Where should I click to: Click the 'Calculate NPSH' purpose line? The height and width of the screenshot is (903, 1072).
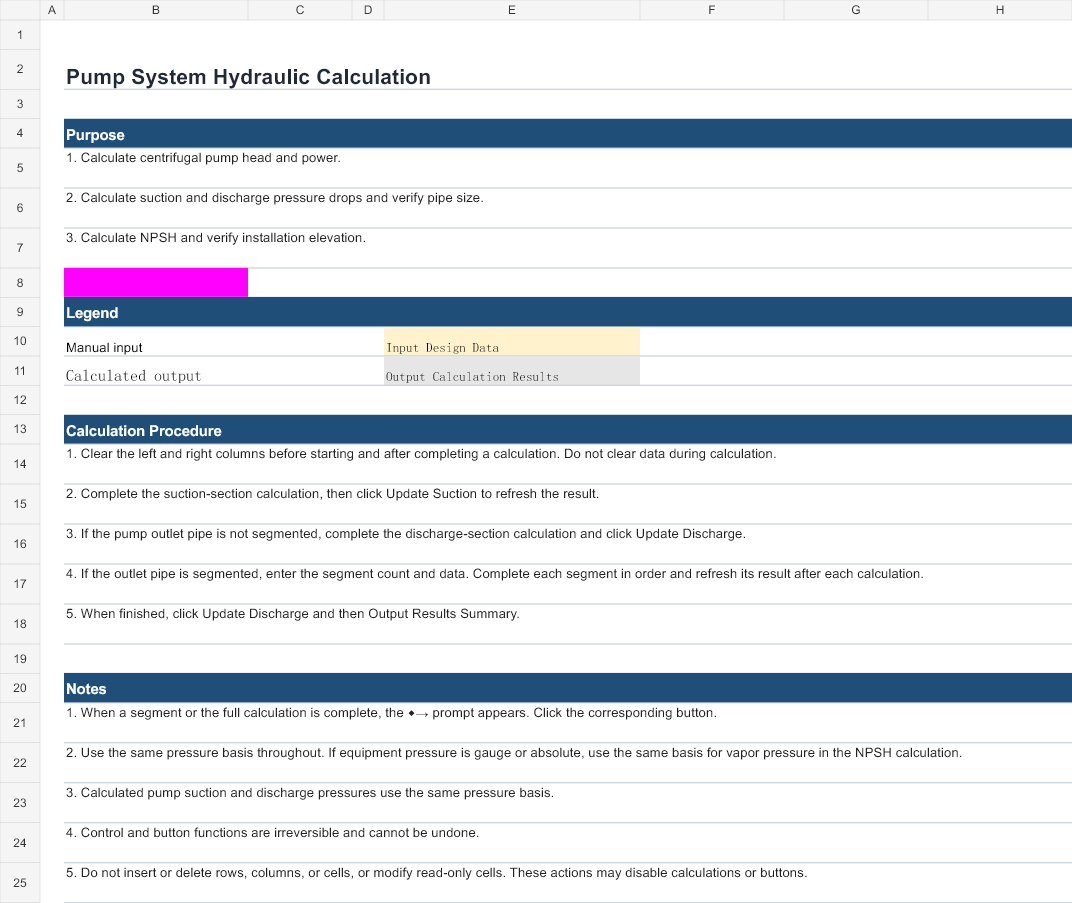coord(568,247)
